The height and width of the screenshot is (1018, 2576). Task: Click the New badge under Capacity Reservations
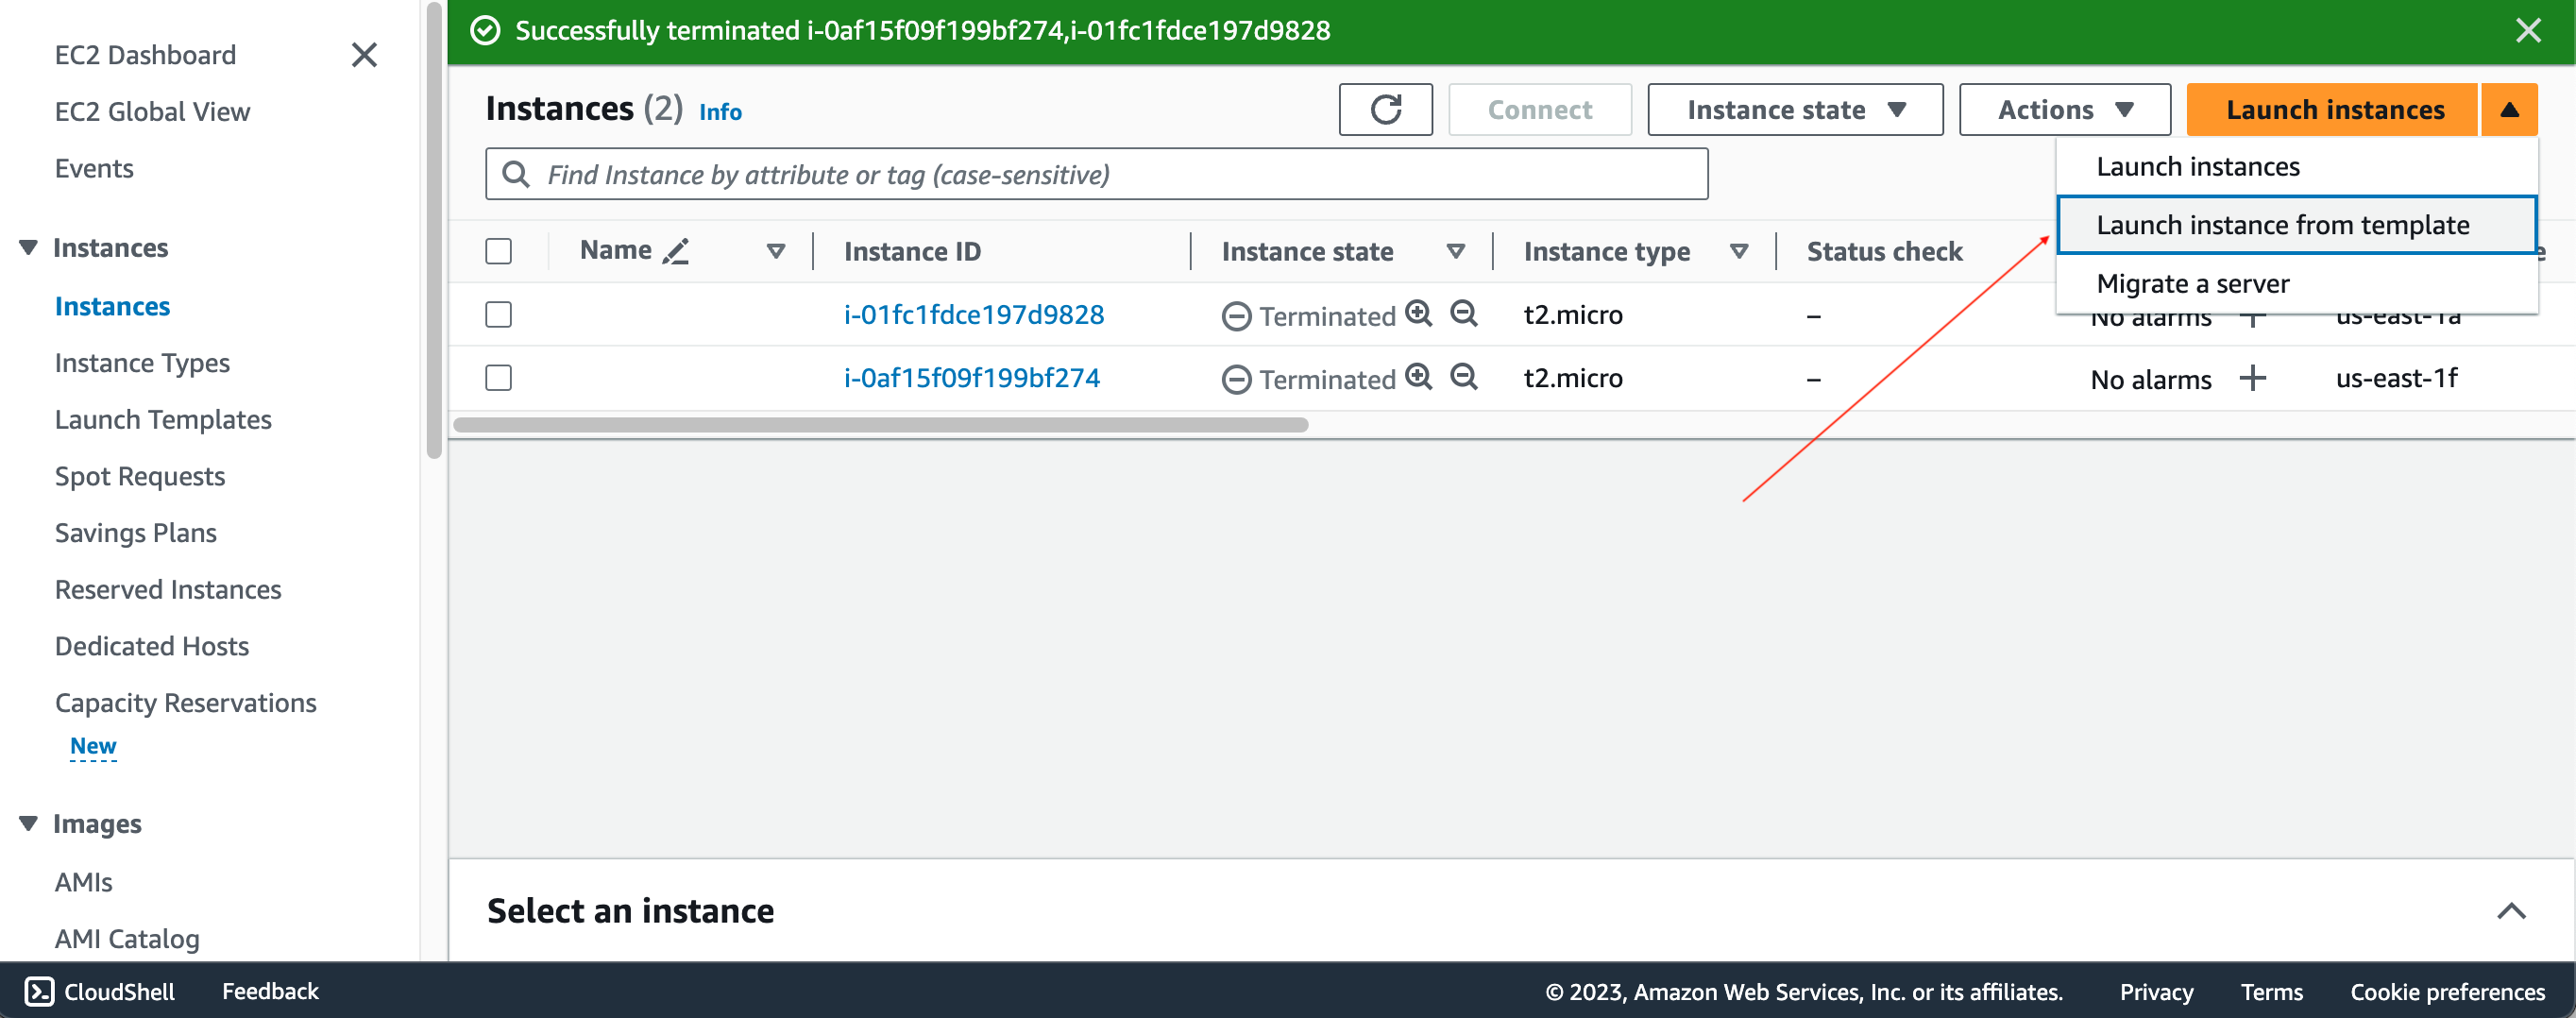(93, 746)
